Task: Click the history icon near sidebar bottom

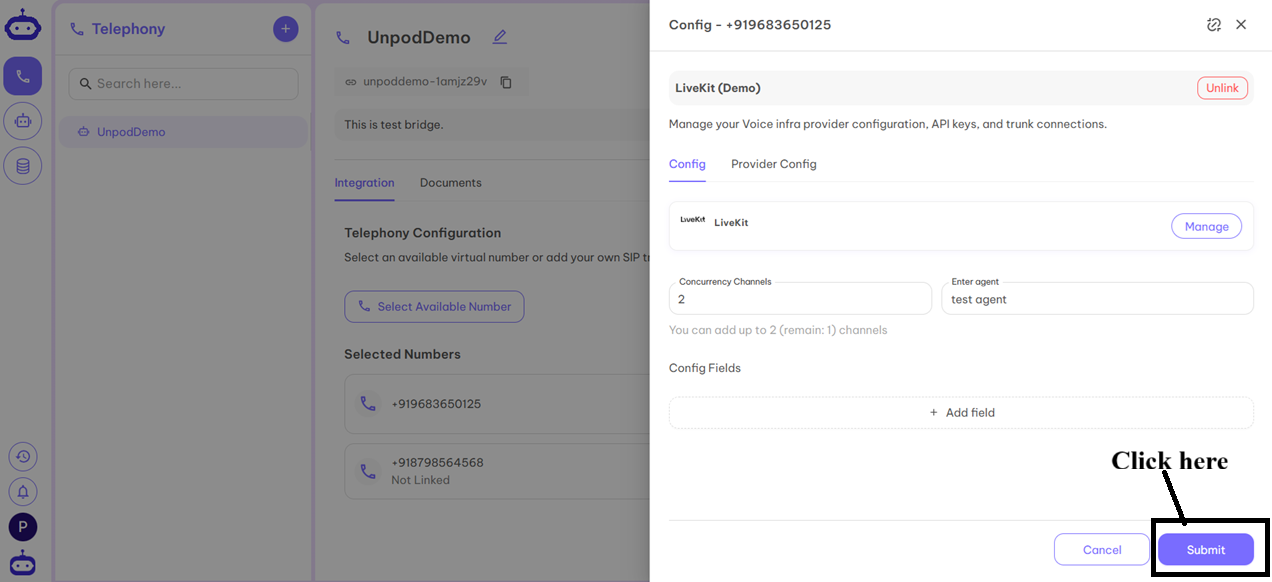Action: pos(22,456)
